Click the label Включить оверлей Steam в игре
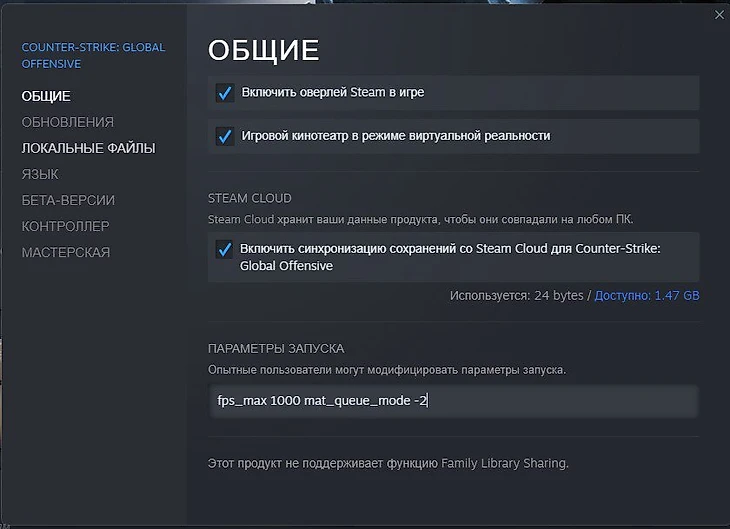 tap(332, 92)
